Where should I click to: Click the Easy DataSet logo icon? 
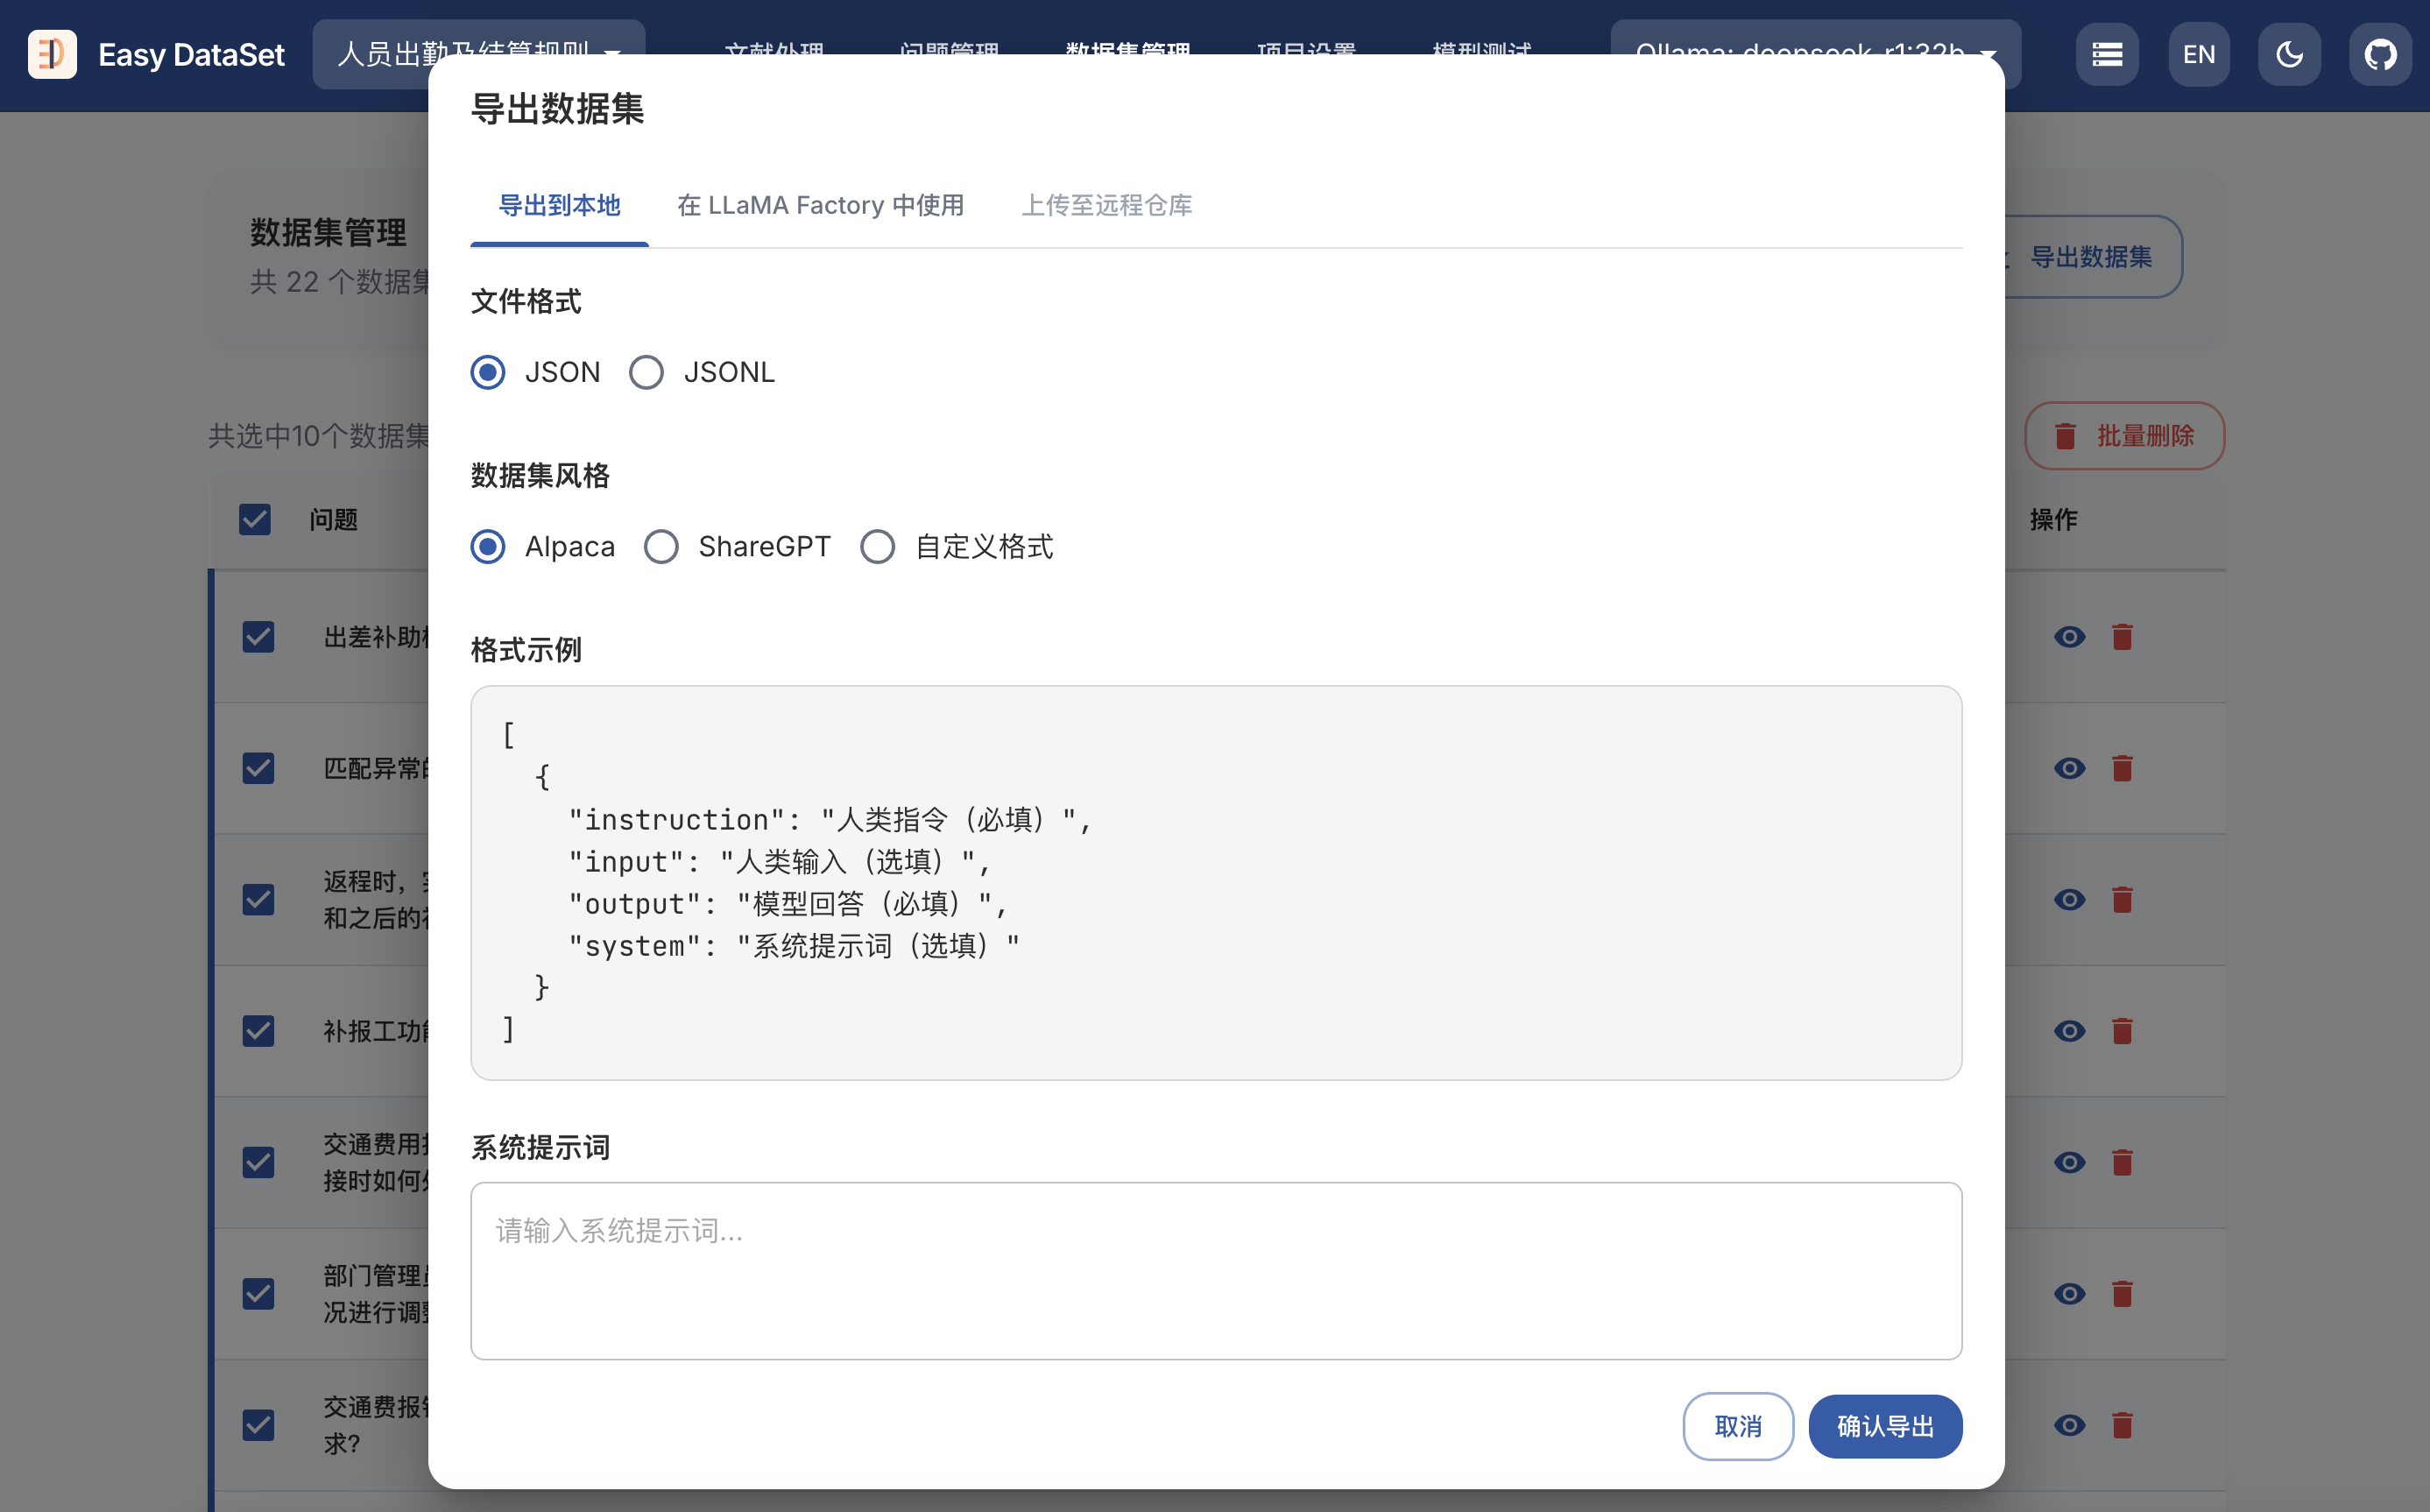click(52, 54)
